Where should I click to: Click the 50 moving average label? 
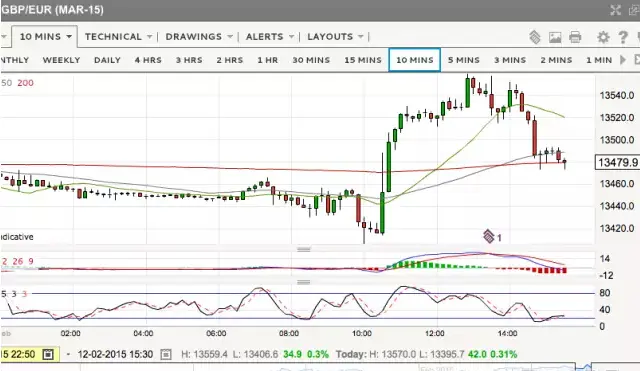click(6, 83)
